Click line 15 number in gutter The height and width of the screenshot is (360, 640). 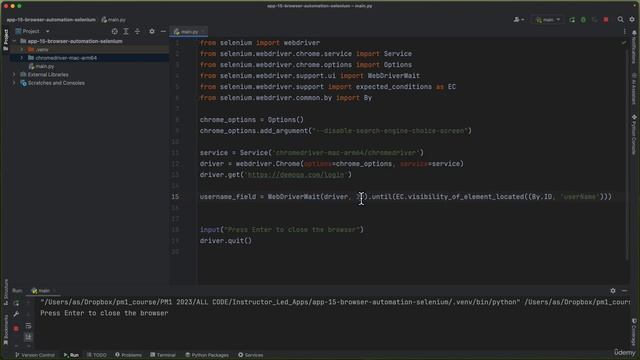175,197
